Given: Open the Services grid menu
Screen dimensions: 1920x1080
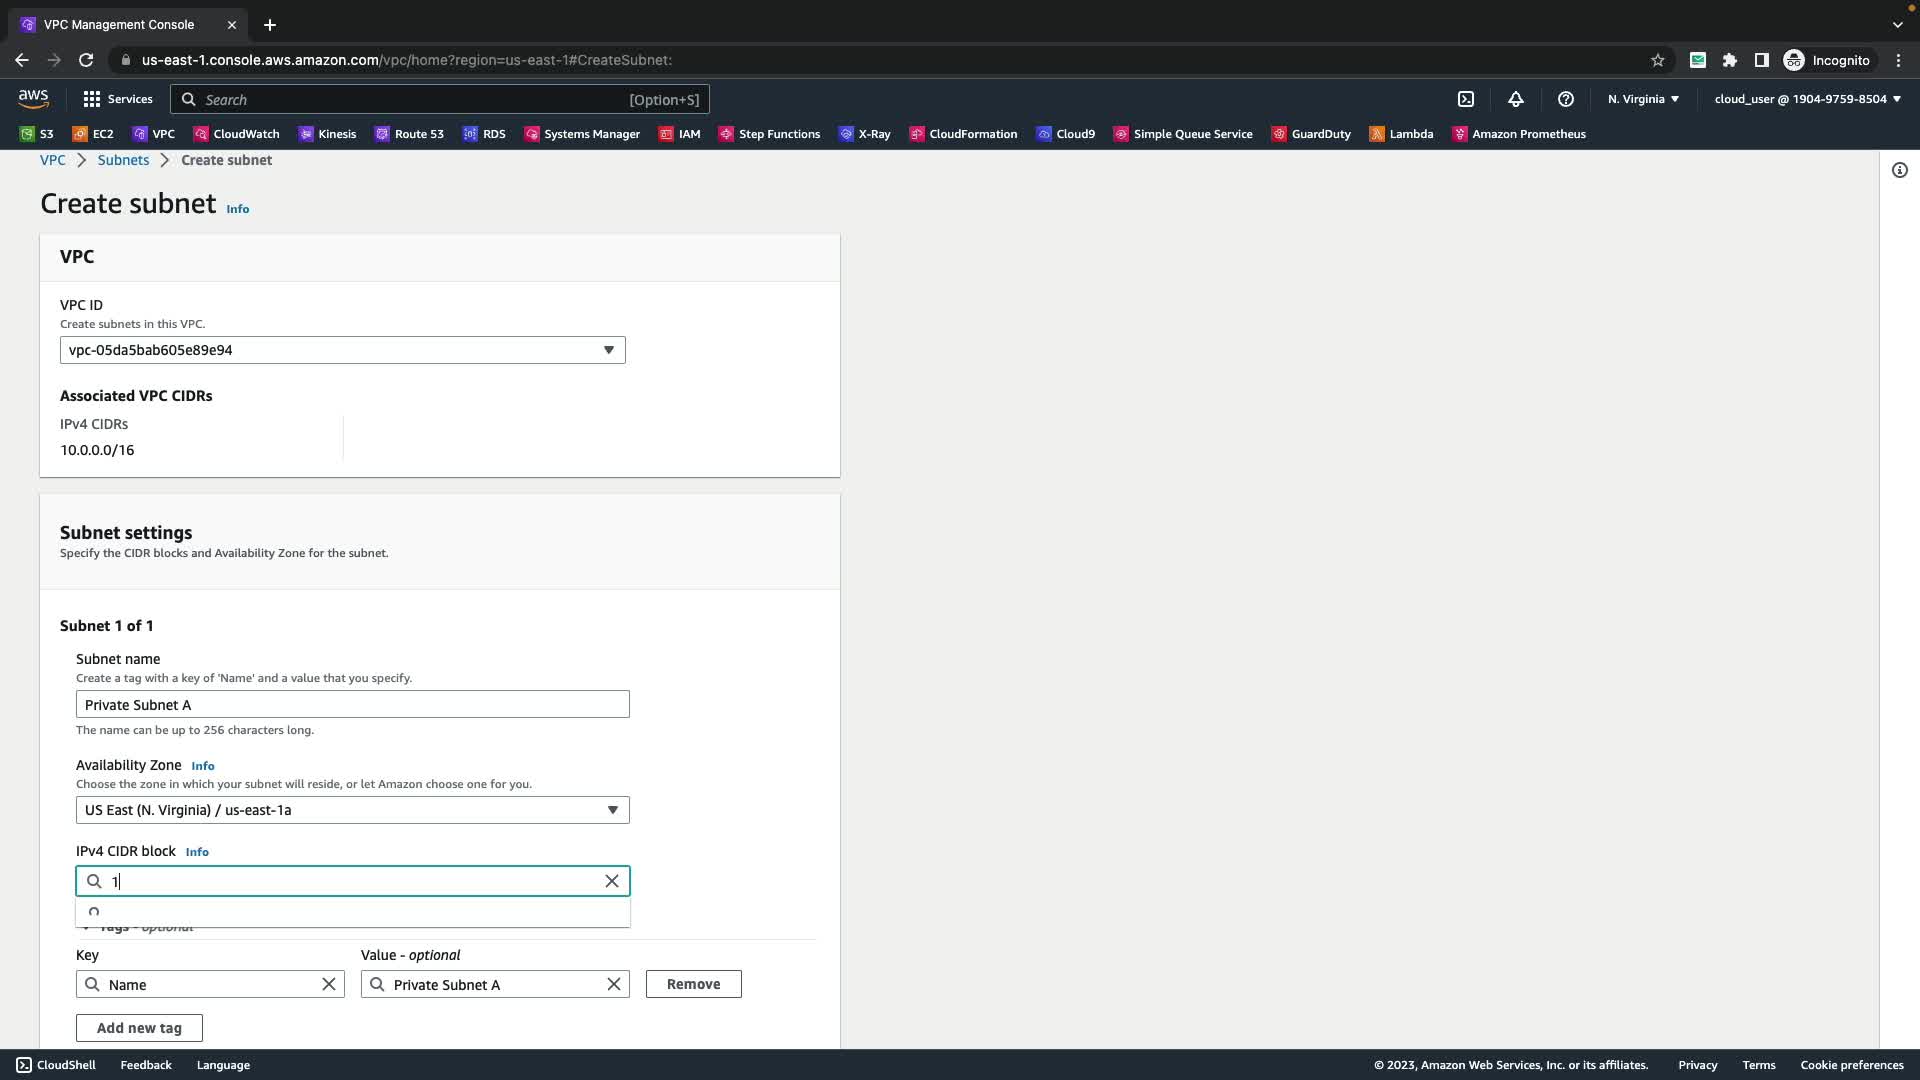Looking at the screenshot, I should coord(118,99).
